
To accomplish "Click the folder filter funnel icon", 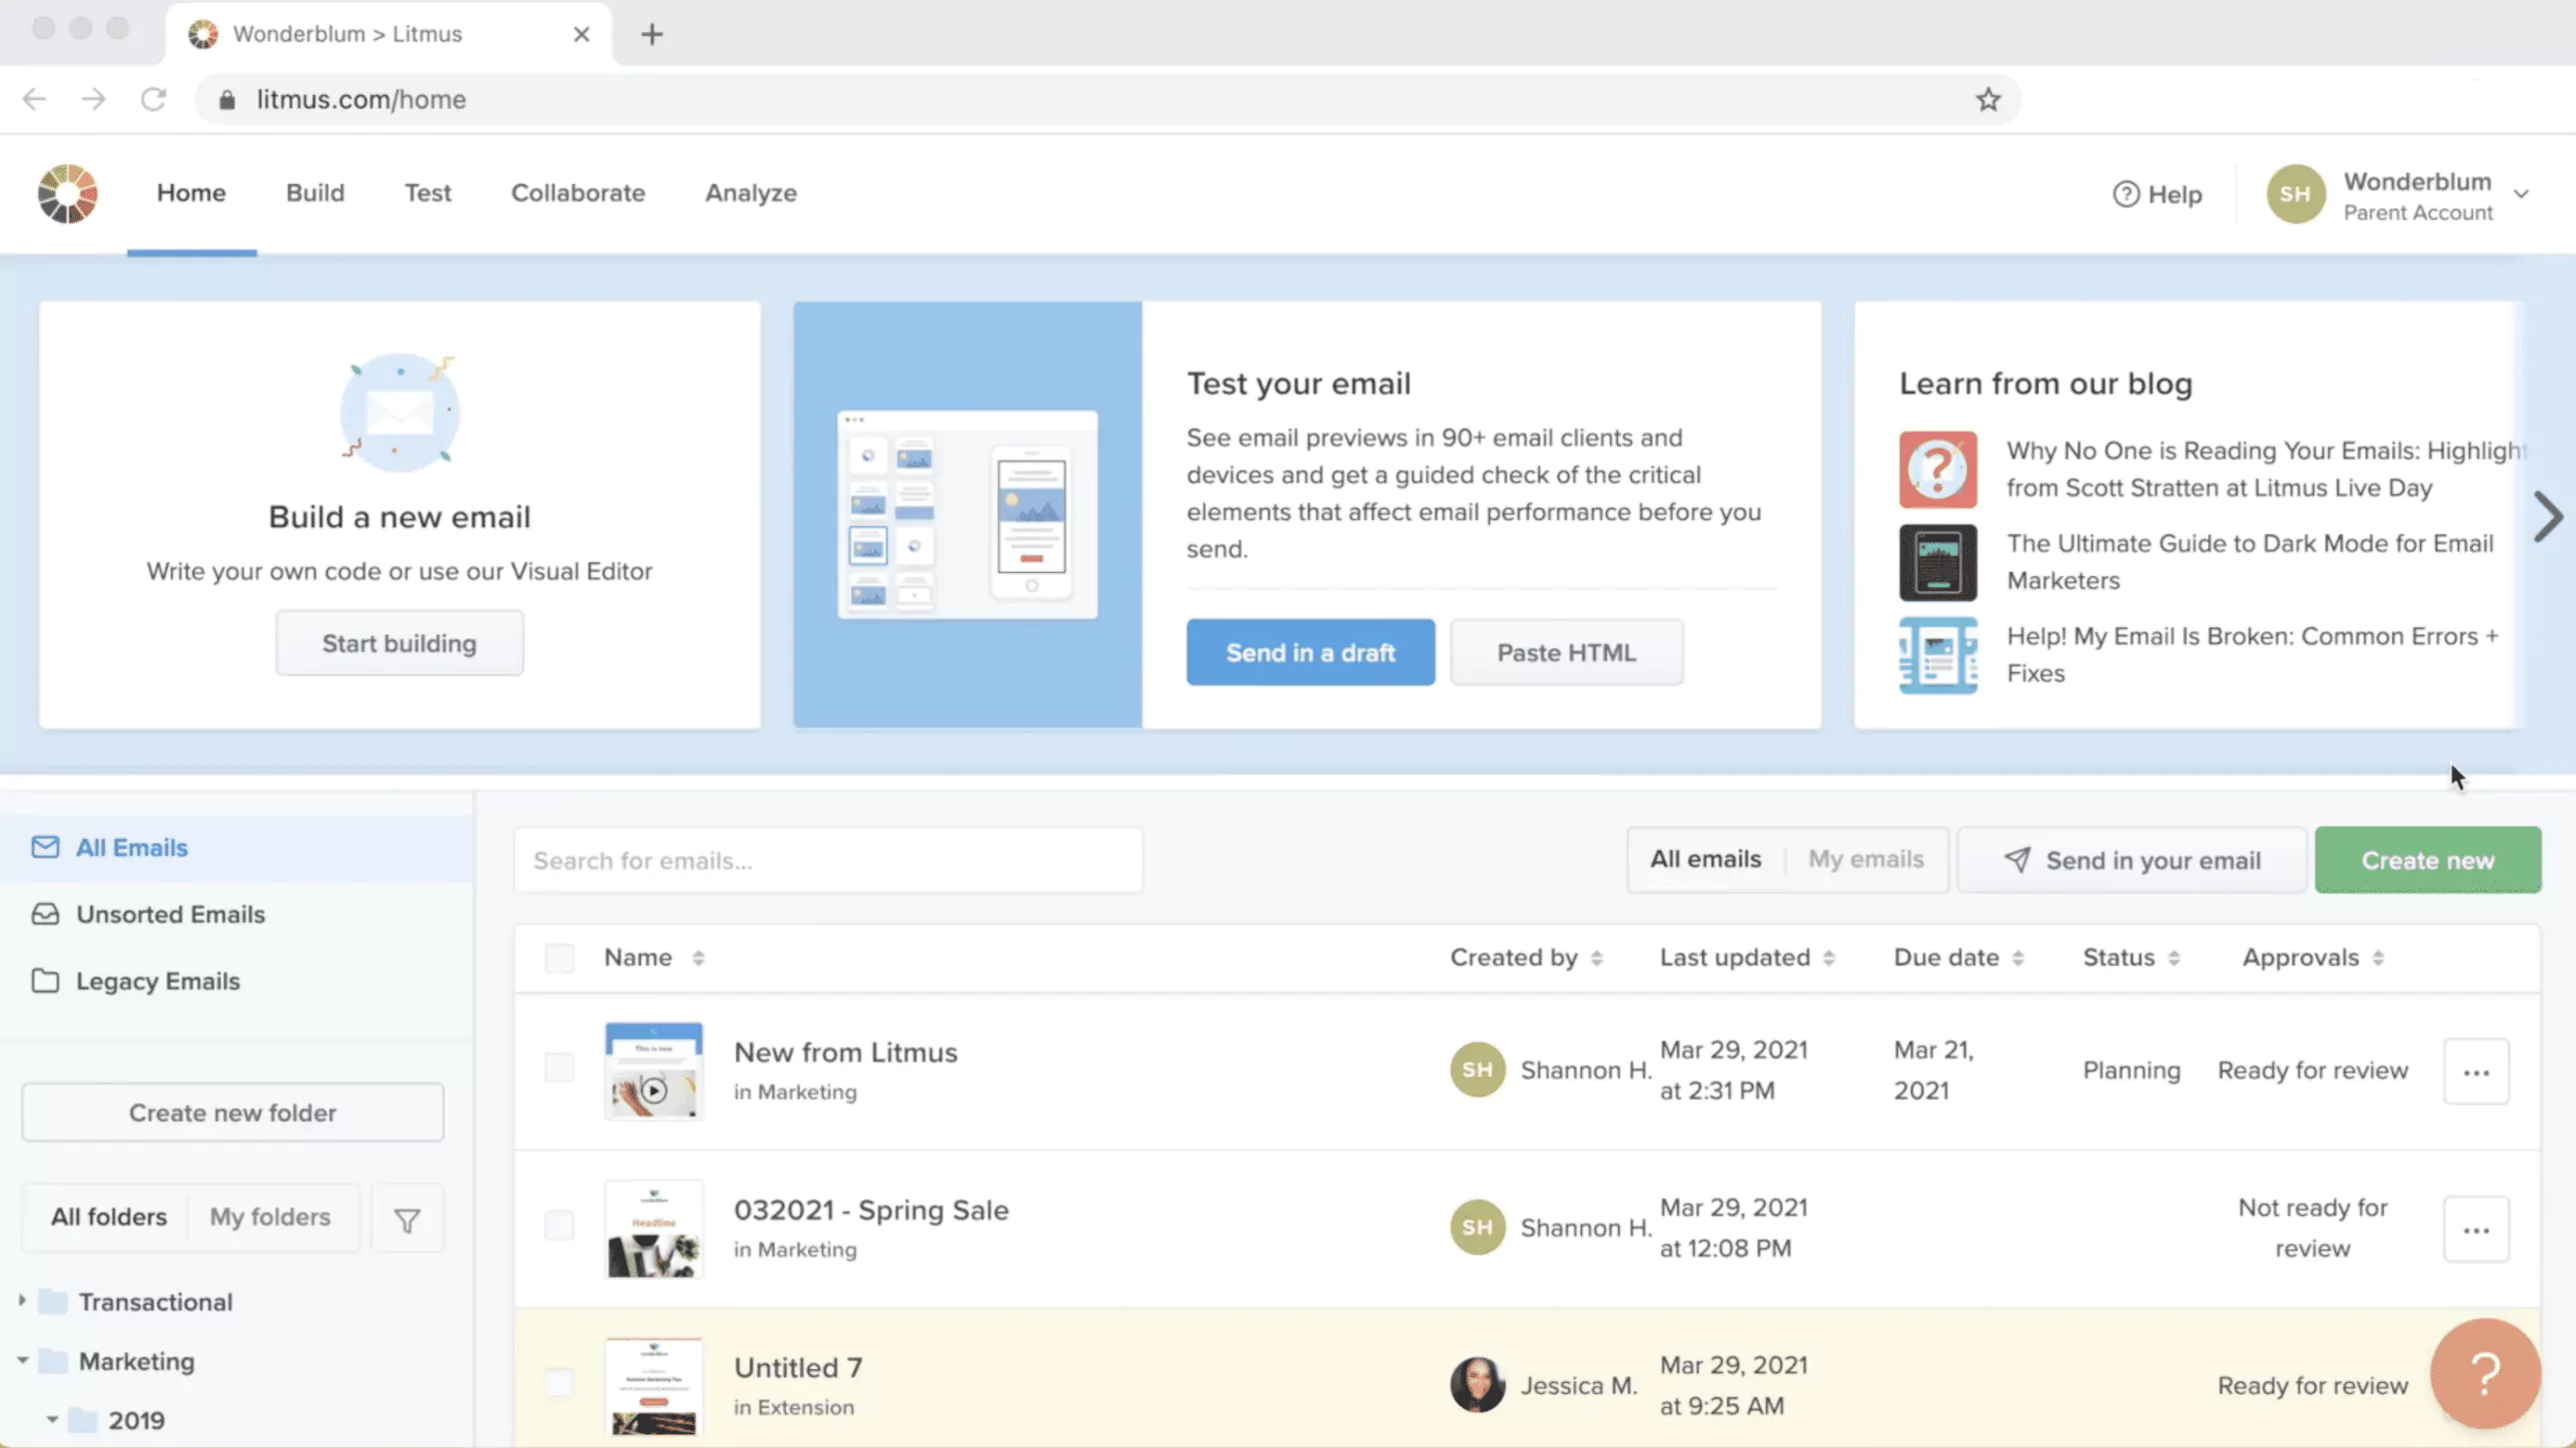I will [x=407, y=1220].
